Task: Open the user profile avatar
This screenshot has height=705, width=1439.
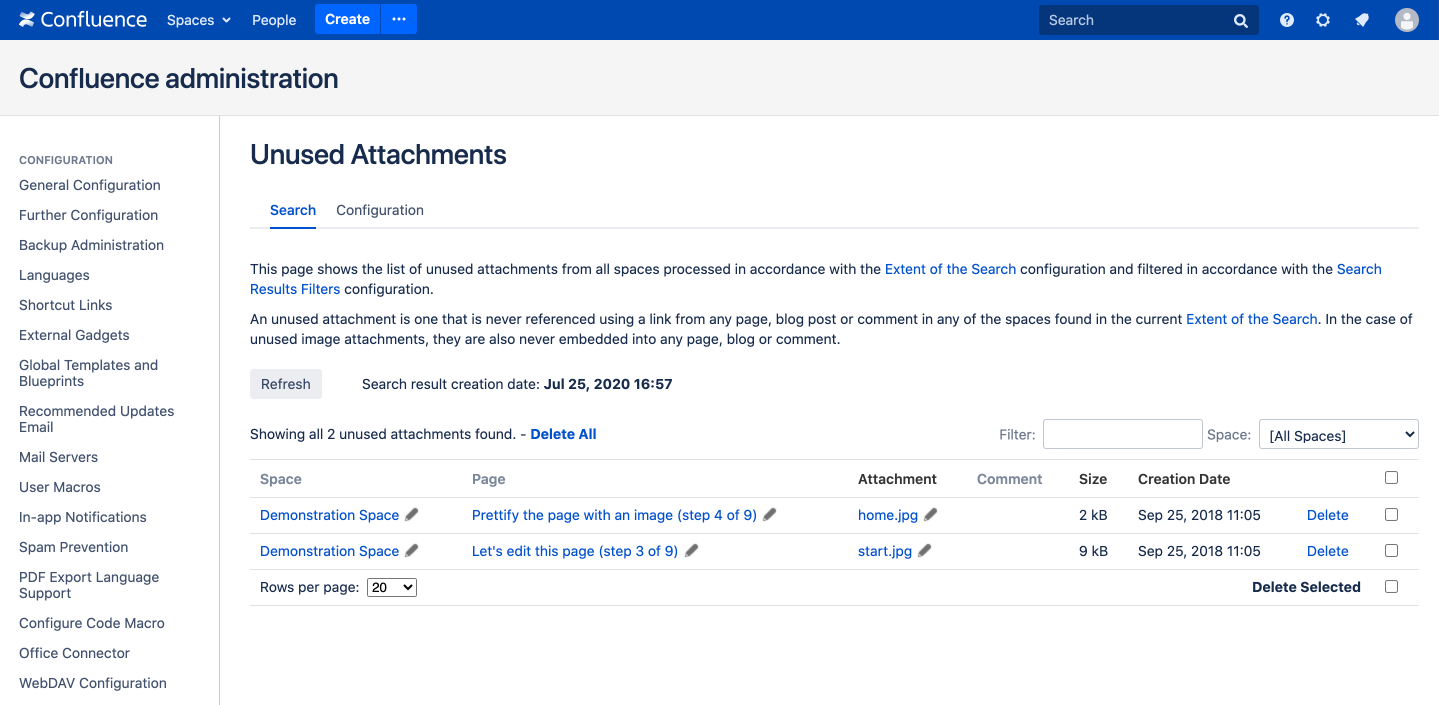Action: point(1407,20)
